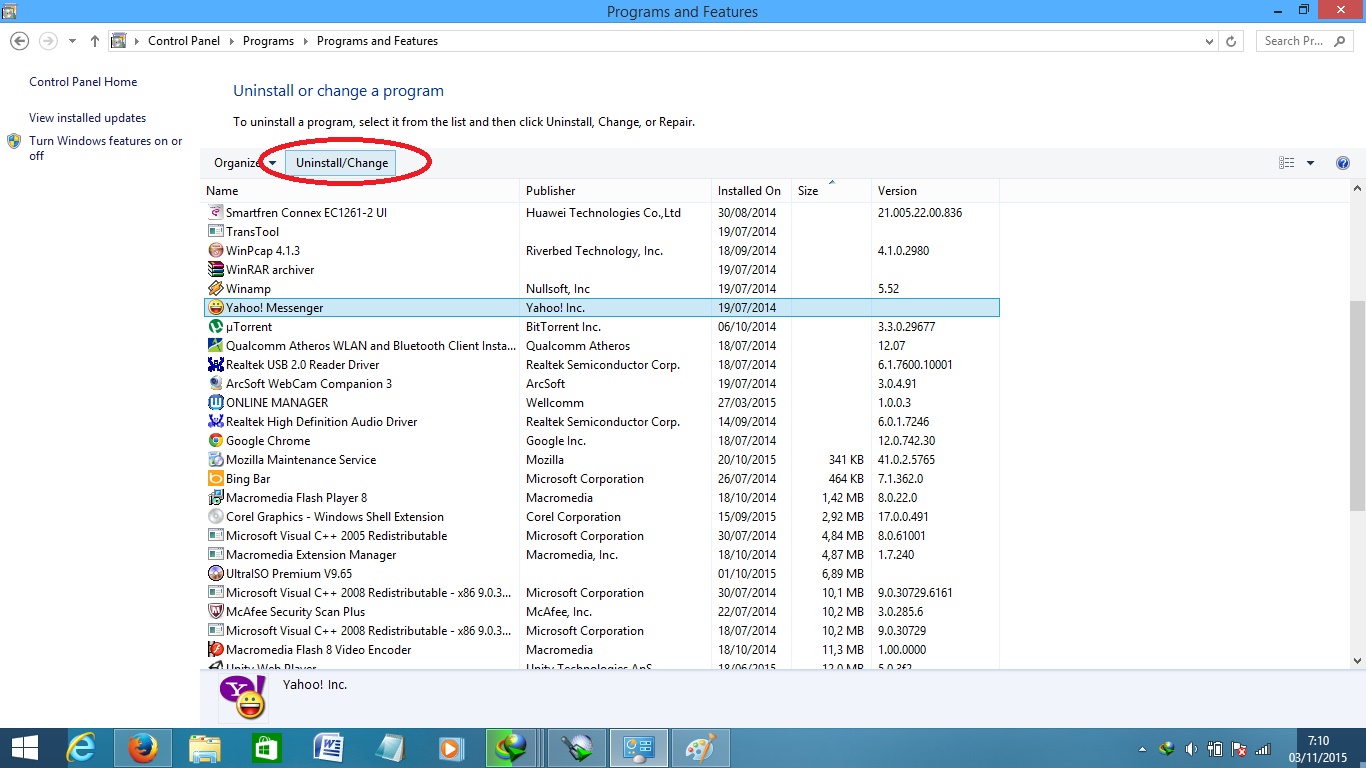Navigate back with the back arrow
1366x768 pixels.
pos(19,41)
